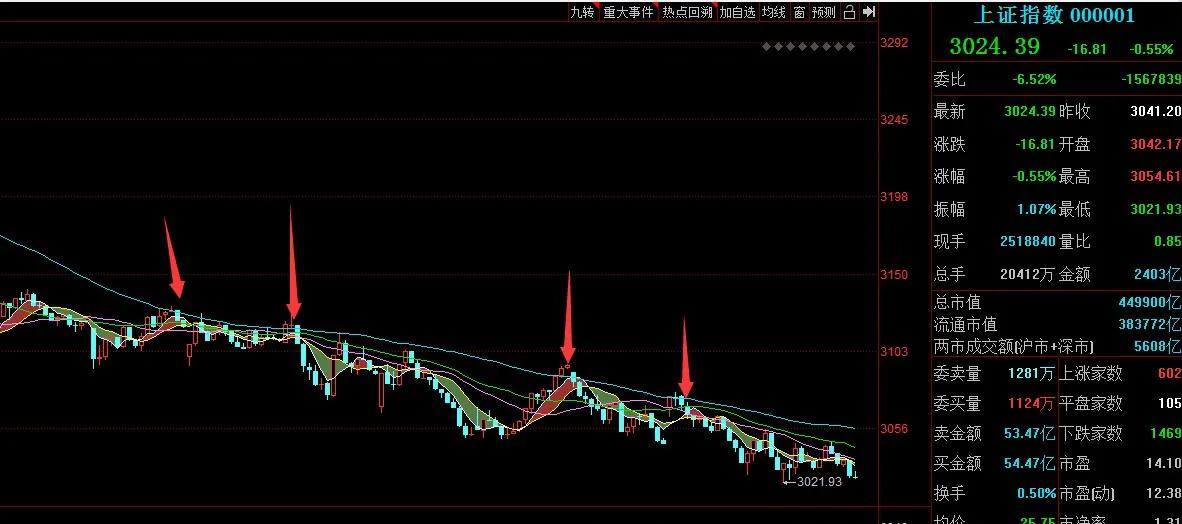Click the 市盈 value 14.10
This screenshot has width=1182, height=524.
point(1164,463)
